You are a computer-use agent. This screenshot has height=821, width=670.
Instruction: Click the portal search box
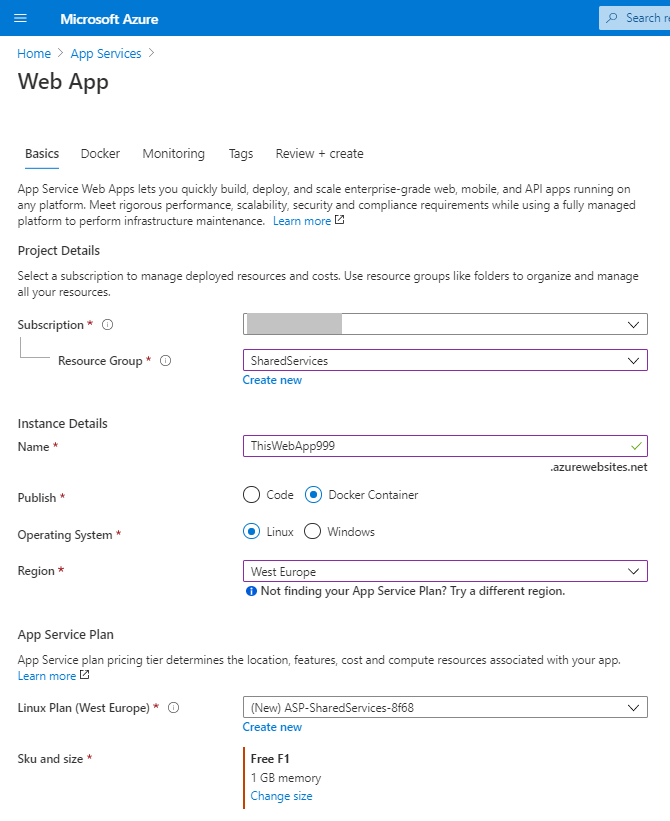coord(634,18)
